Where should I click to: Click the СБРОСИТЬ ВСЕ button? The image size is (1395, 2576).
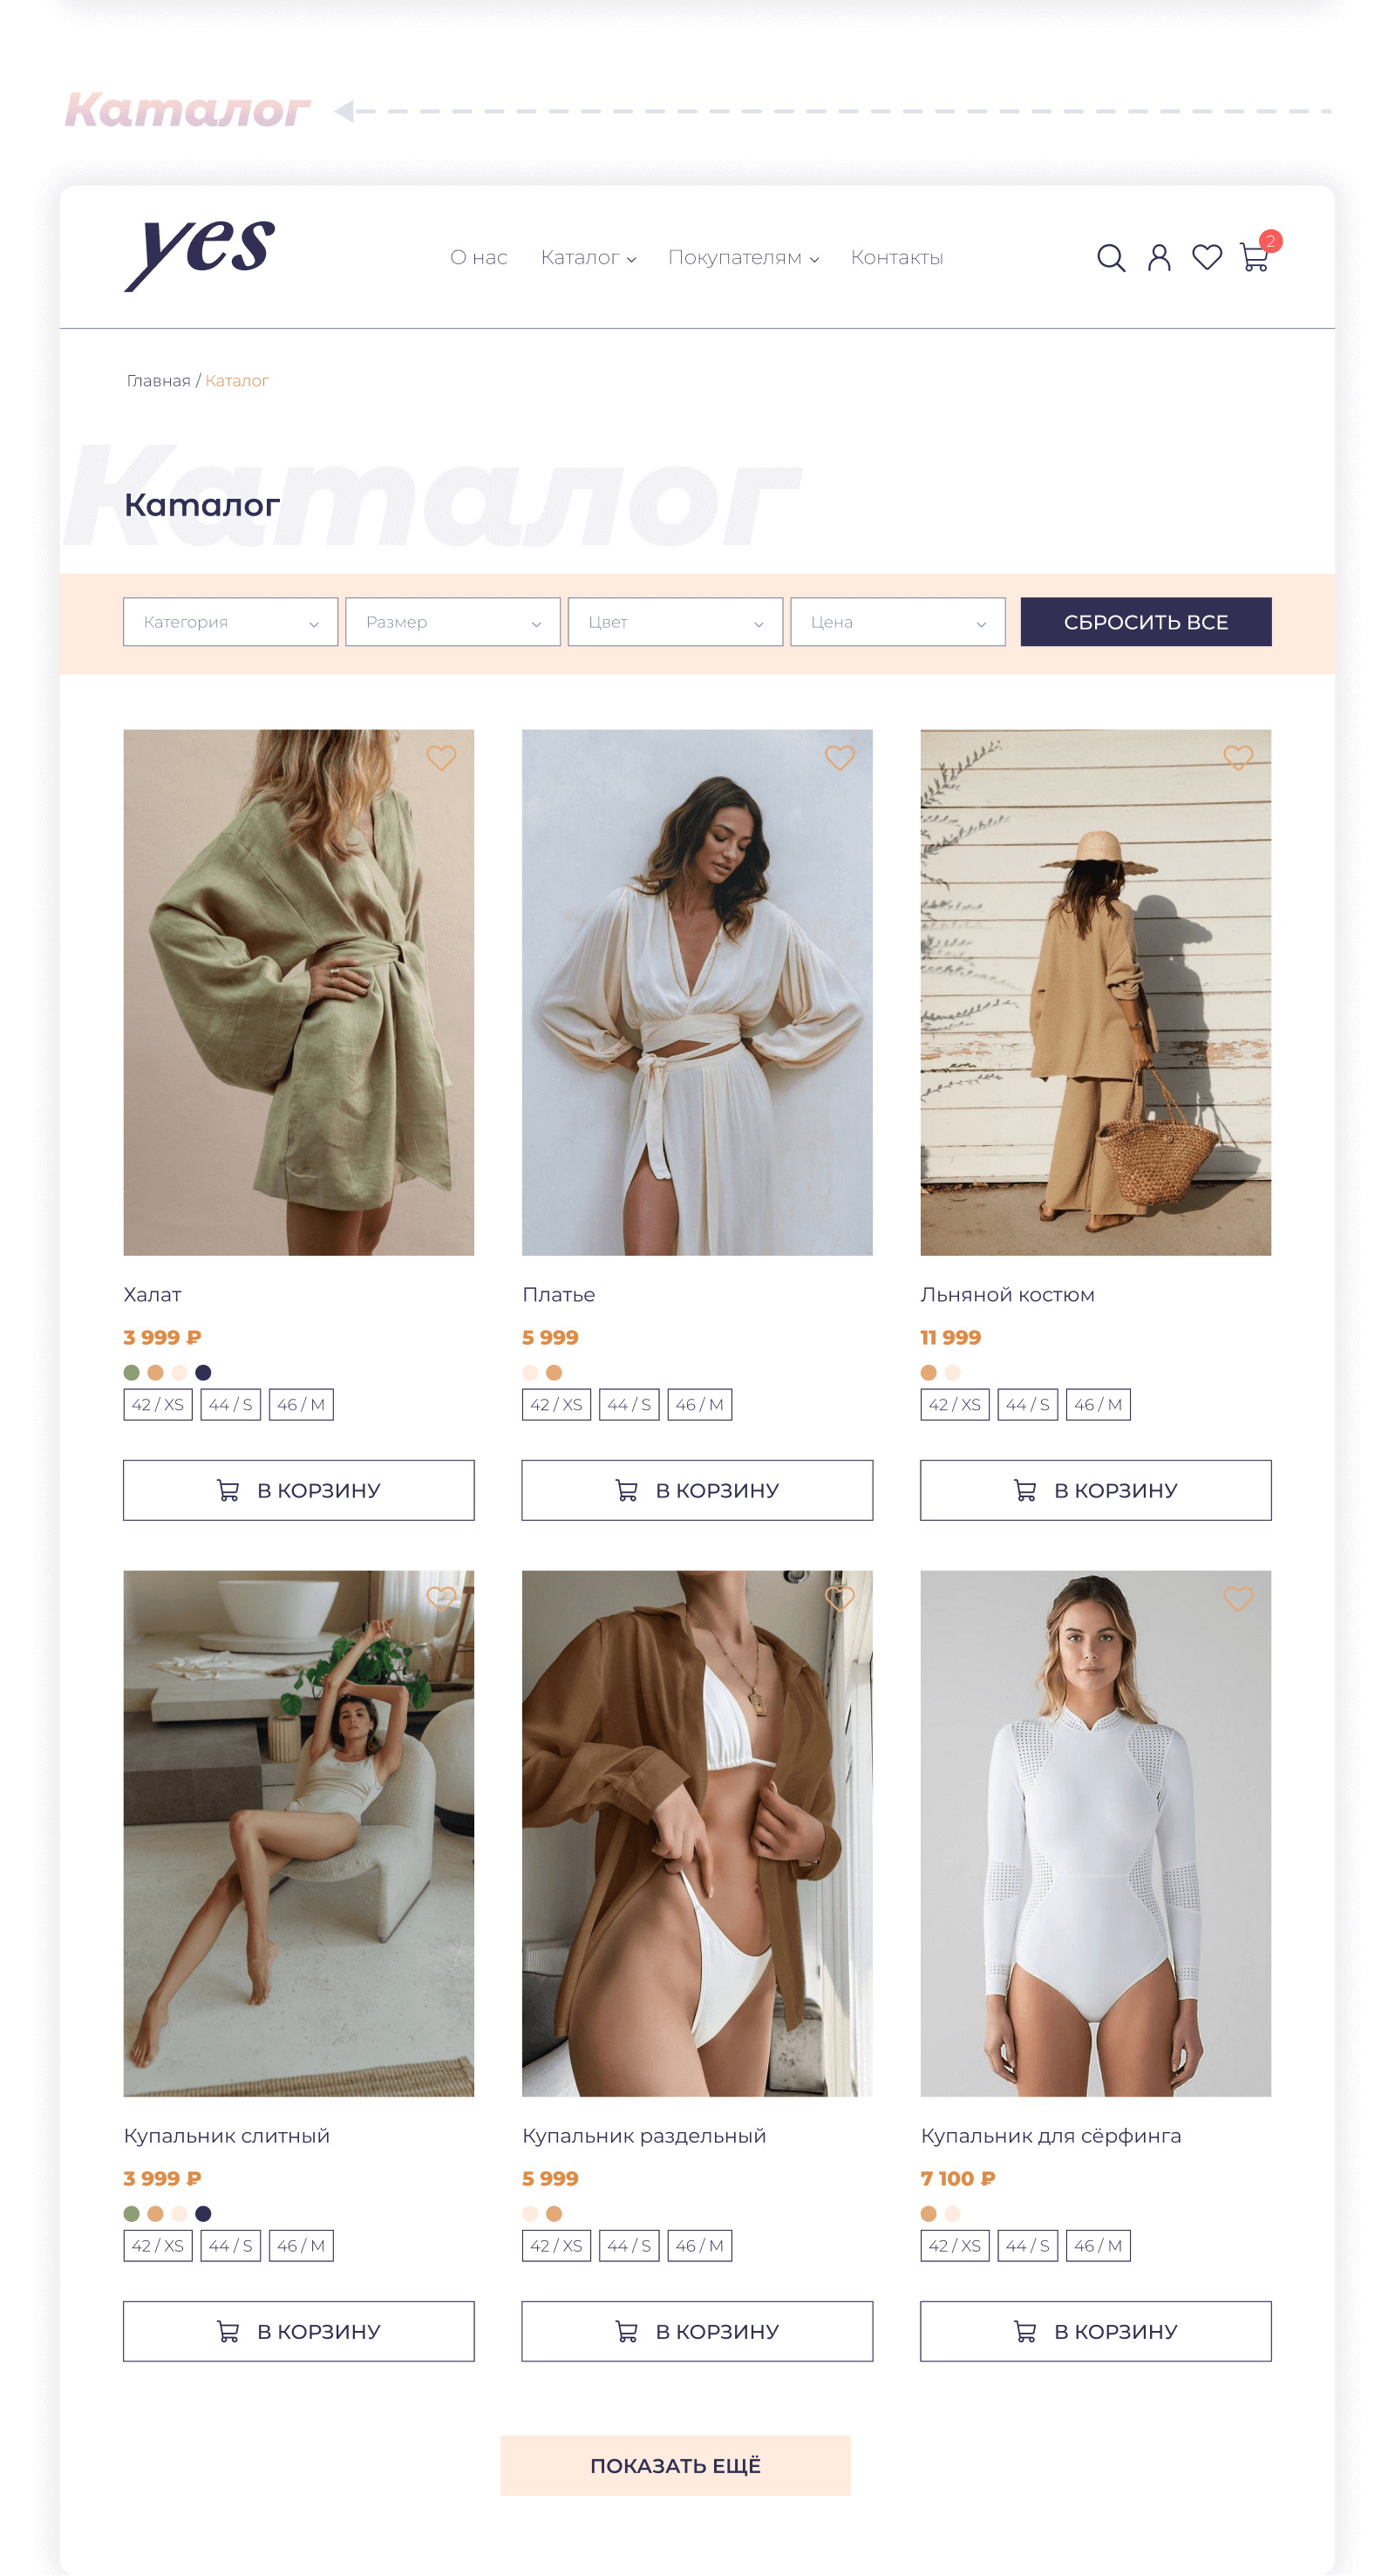(1146, 622)
